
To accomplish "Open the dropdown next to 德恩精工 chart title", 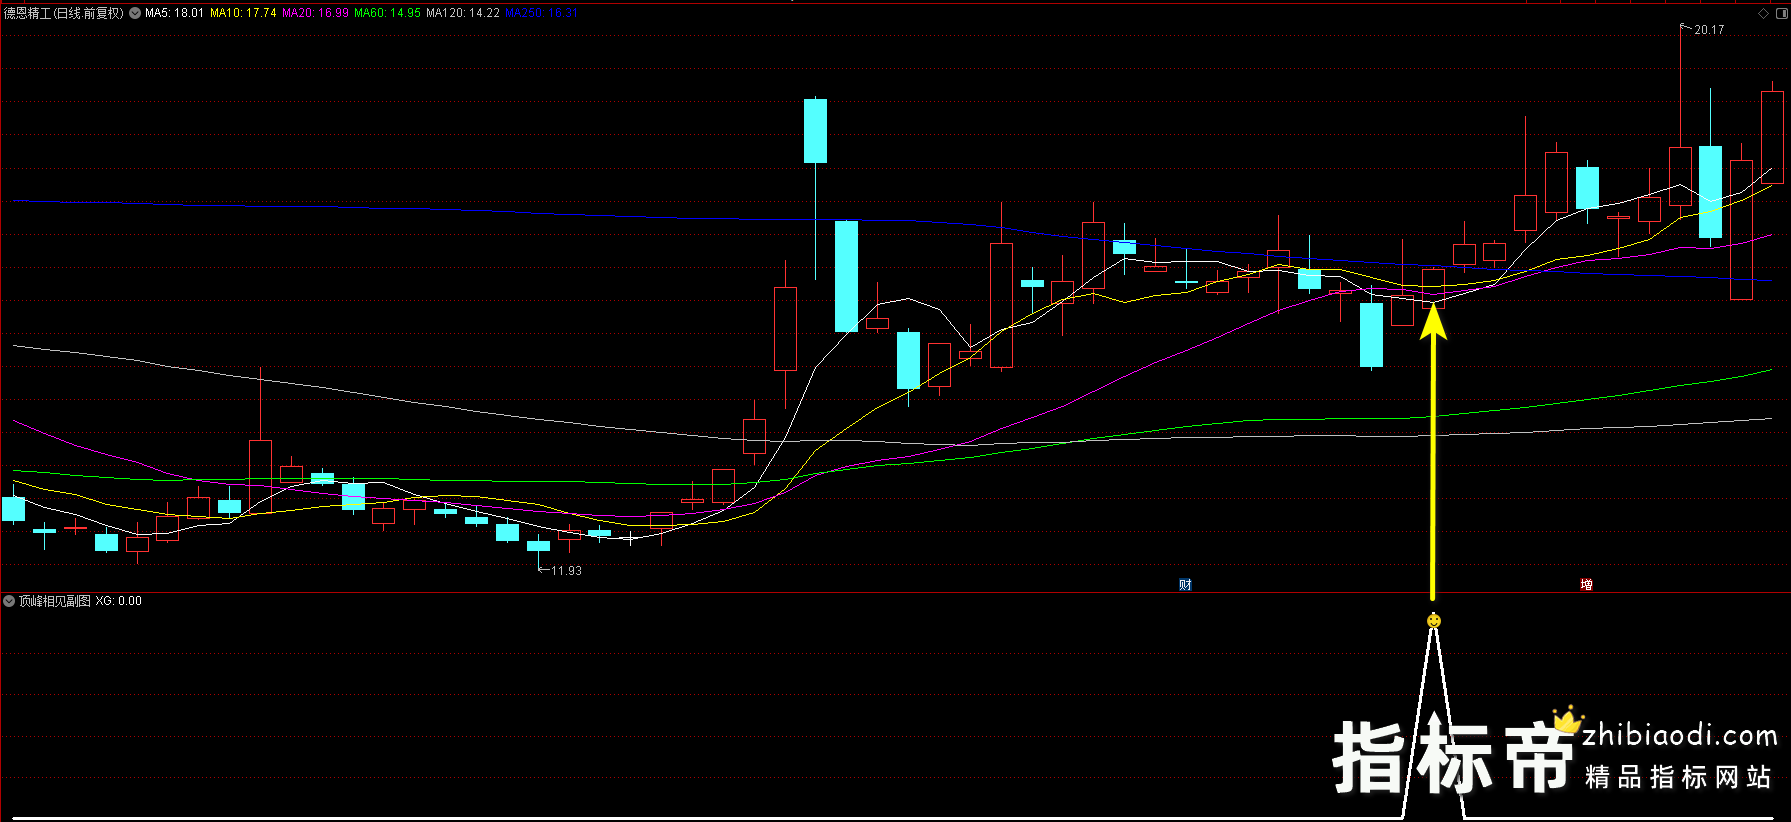I will [135, 13].
